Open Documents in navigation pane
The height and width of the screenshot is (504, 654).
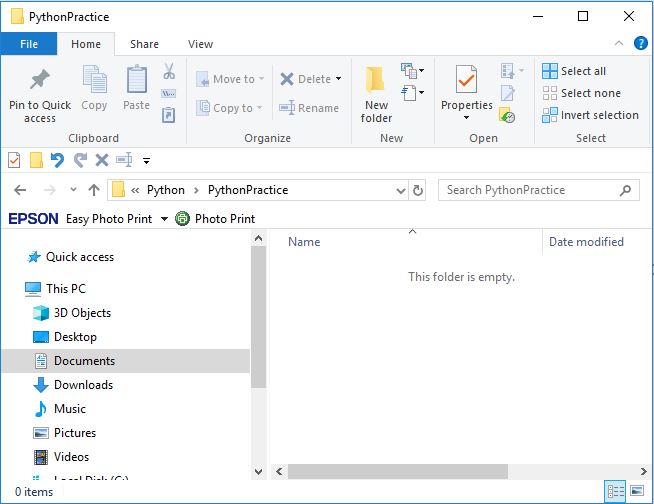pyautogui.click(x=126, y=361)
